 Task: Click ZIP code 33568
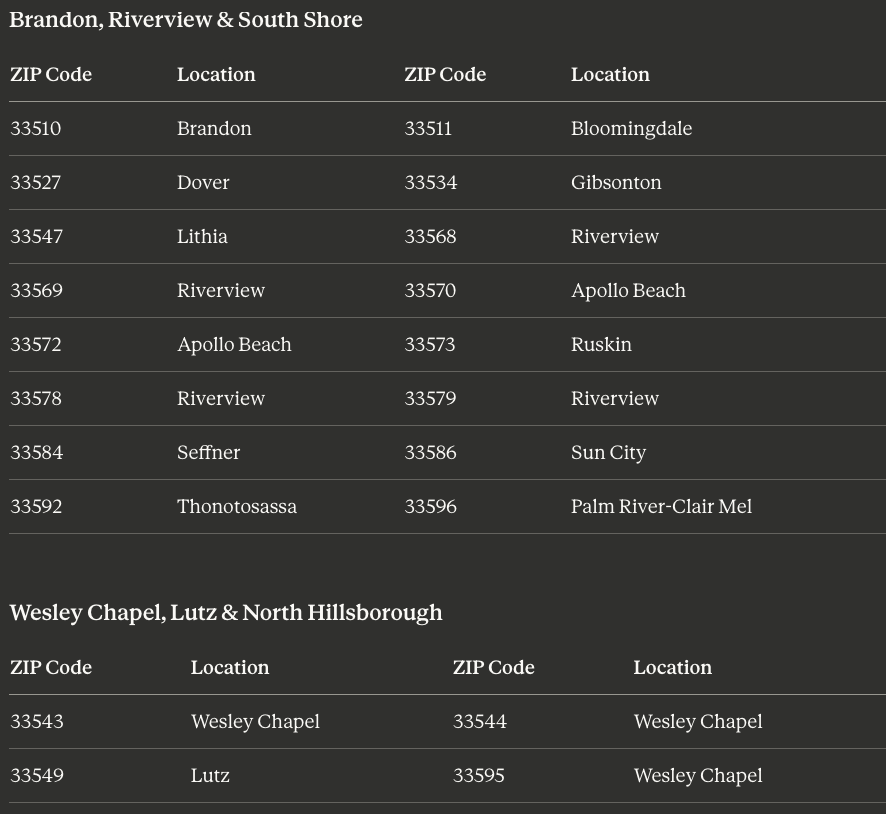(430, 237)
